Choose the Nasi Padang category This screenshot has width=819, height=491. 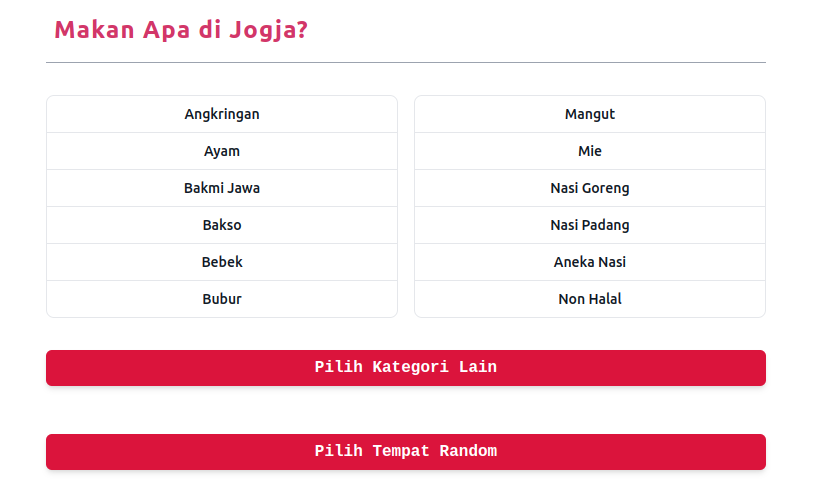590,225
